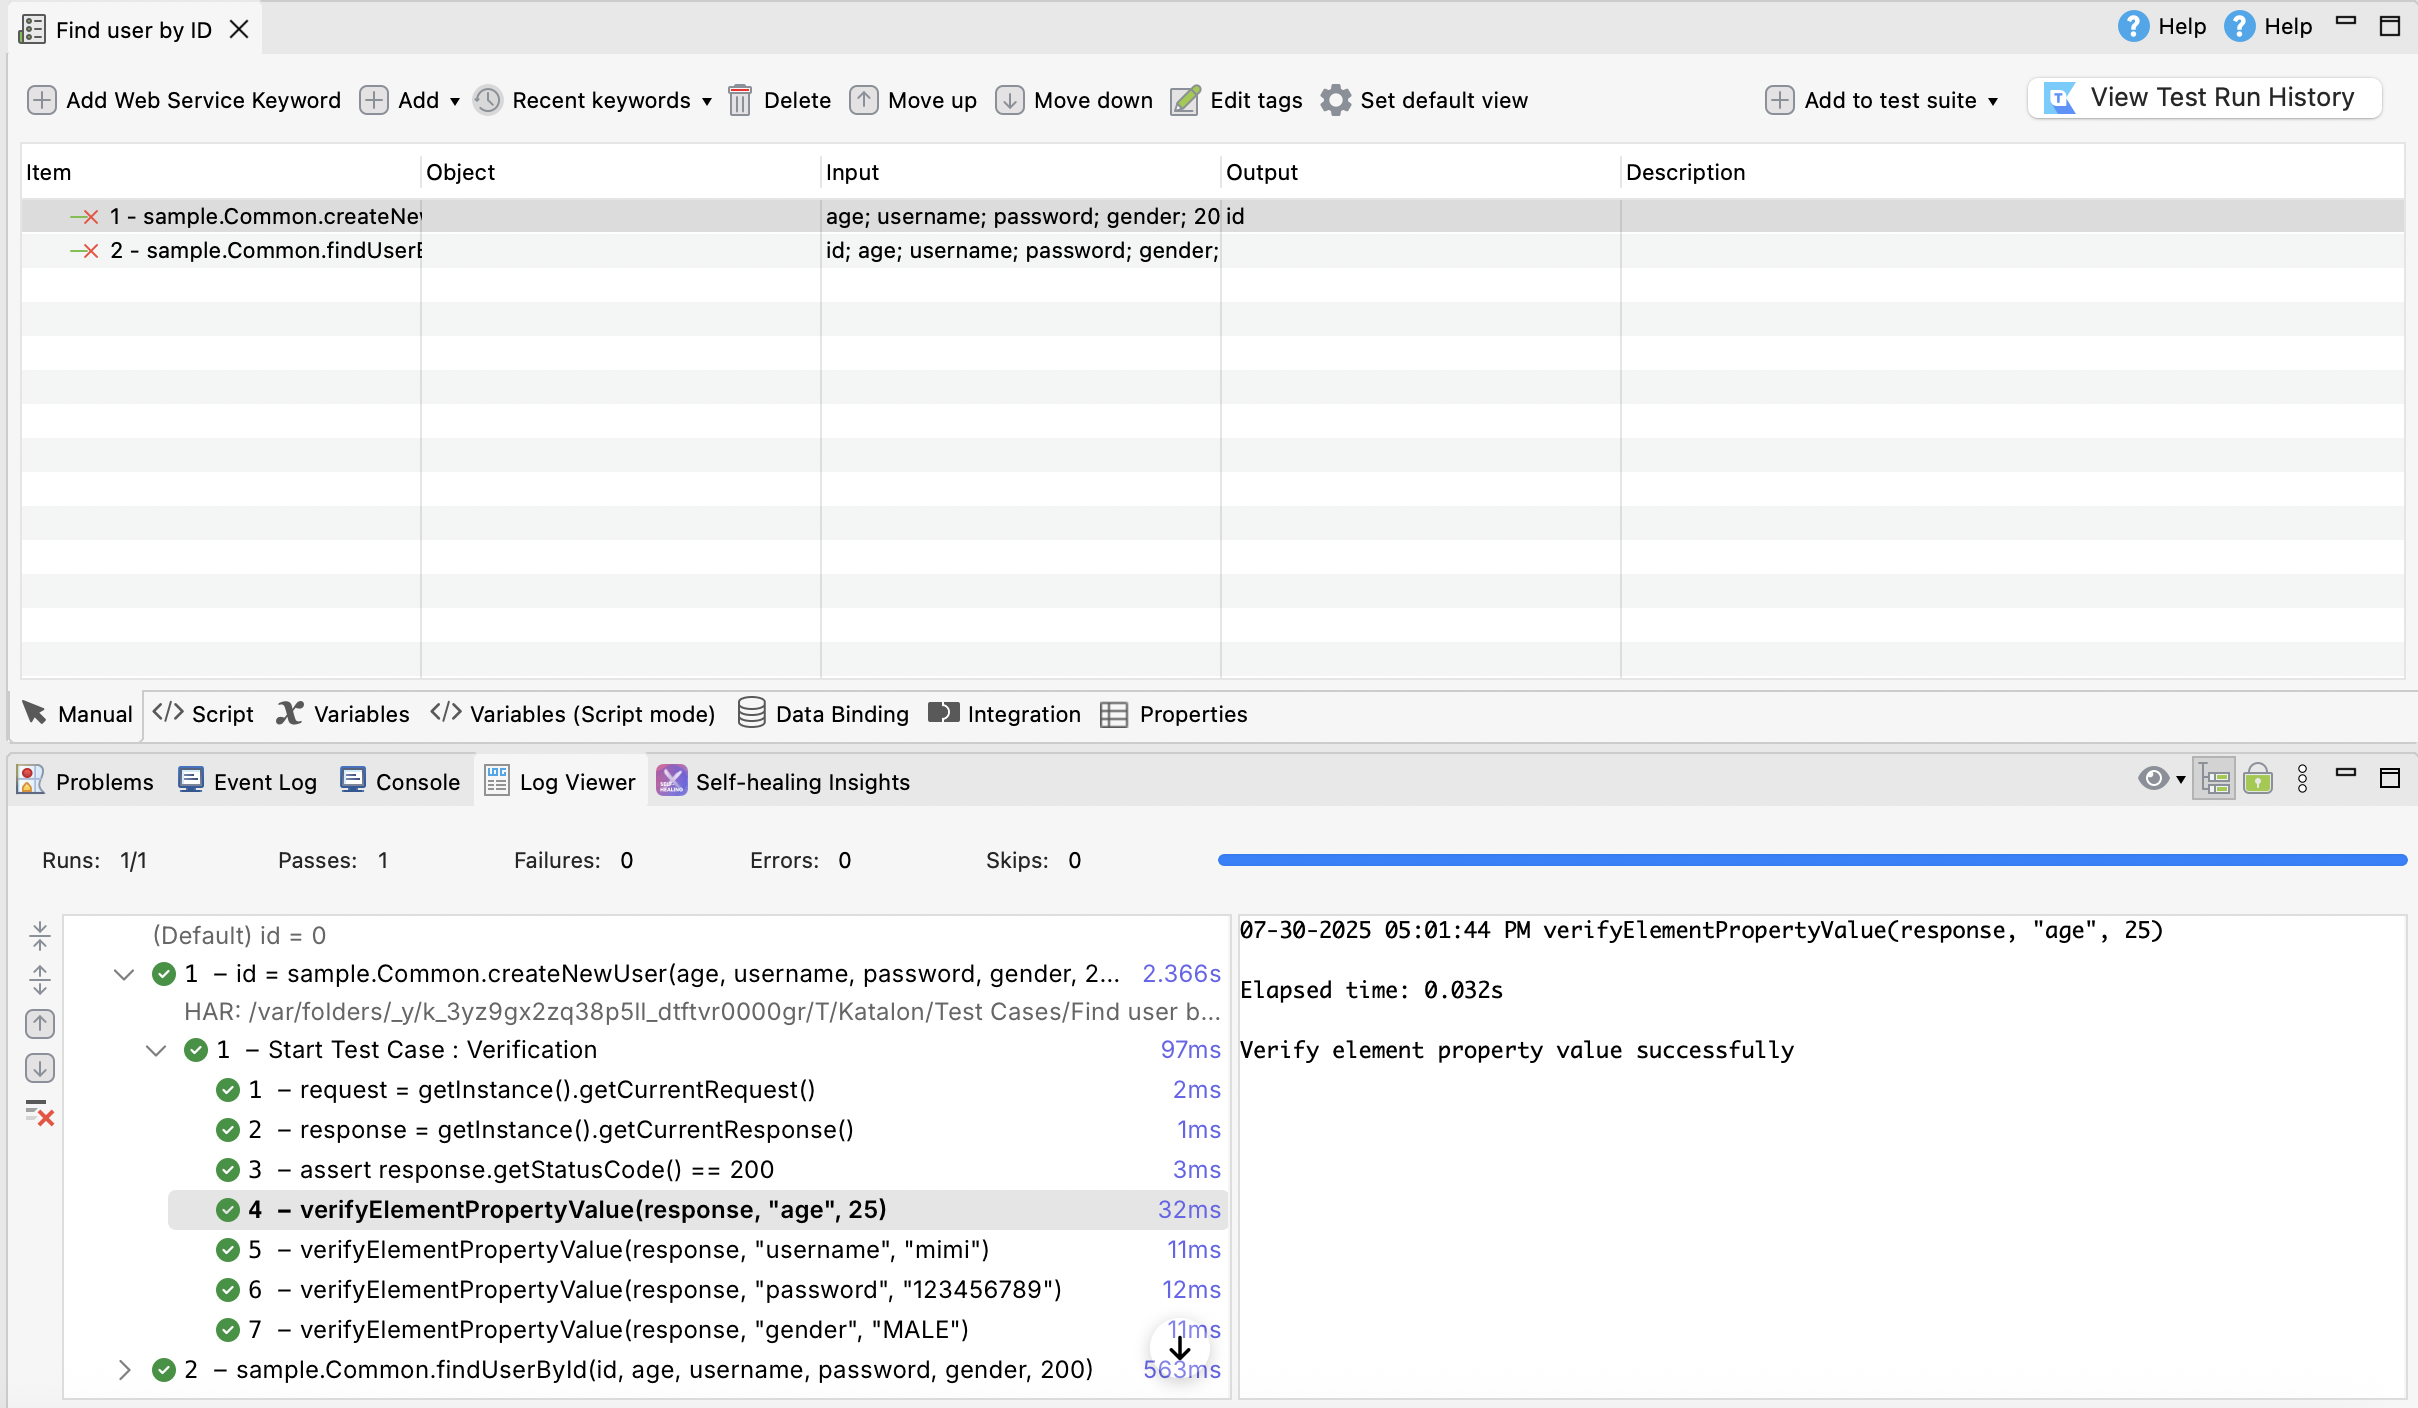This screenshot has width=2418, height=1408.
Task: Click Add Web Service Keyword button
Action: pyautogui.click(x=184, y=100)
